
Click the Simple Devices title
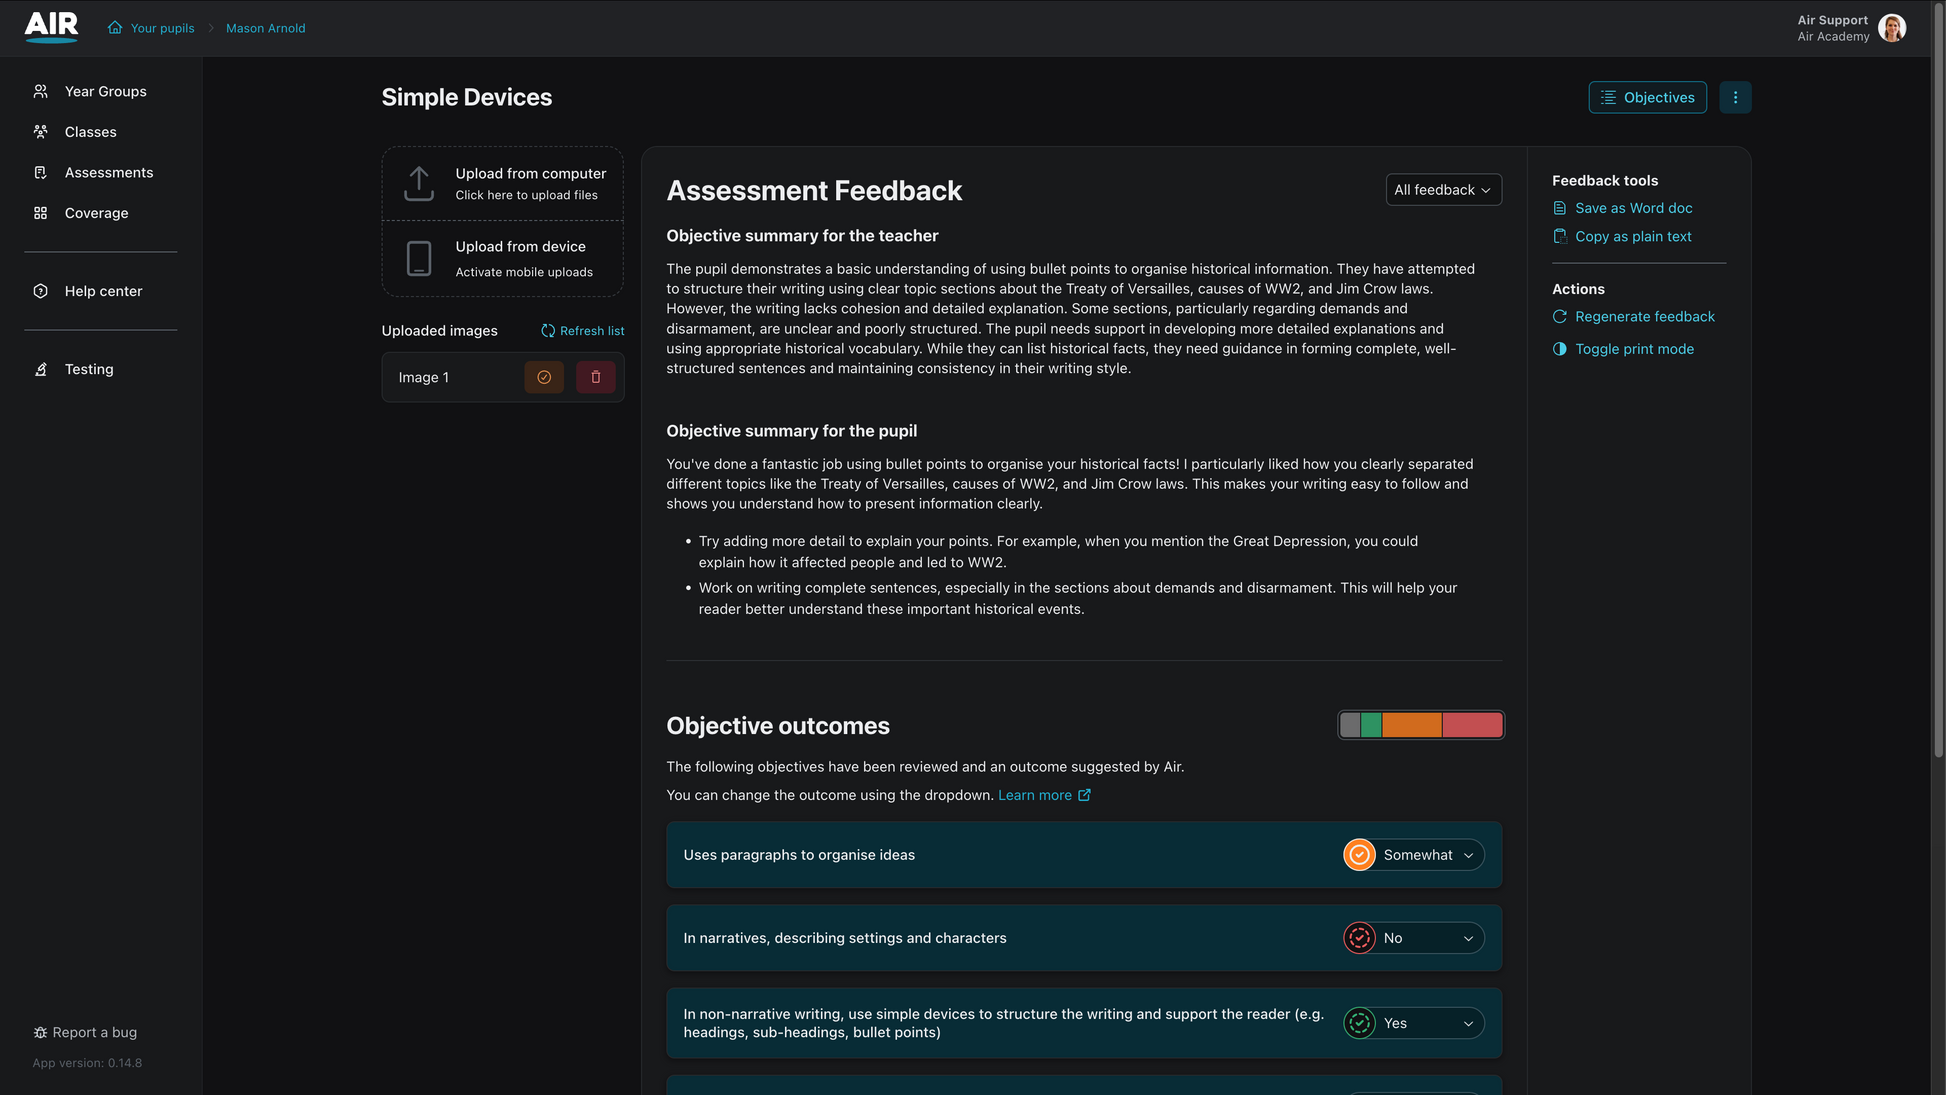pos(467,97)
